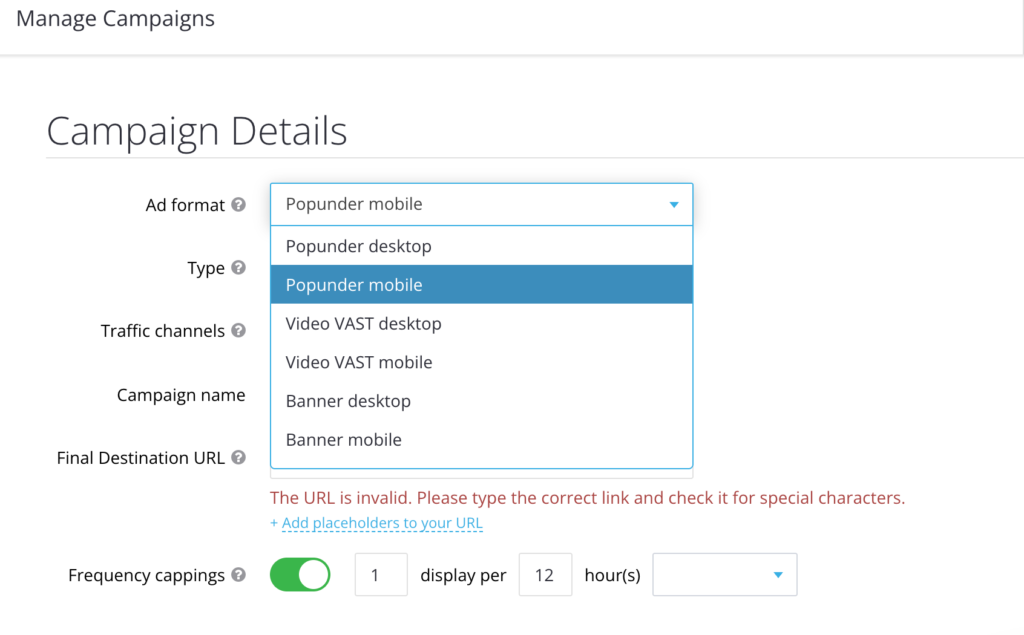Open the empty dropdown after hour(s)
This screenshot has height=635, width=1024.
[x=724, y=574]
